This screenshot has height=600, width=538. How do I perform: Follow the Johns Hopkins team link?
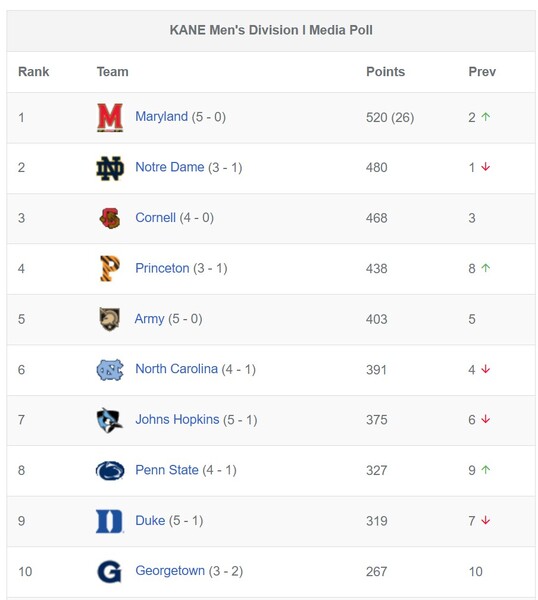click(x=177, y=419)
